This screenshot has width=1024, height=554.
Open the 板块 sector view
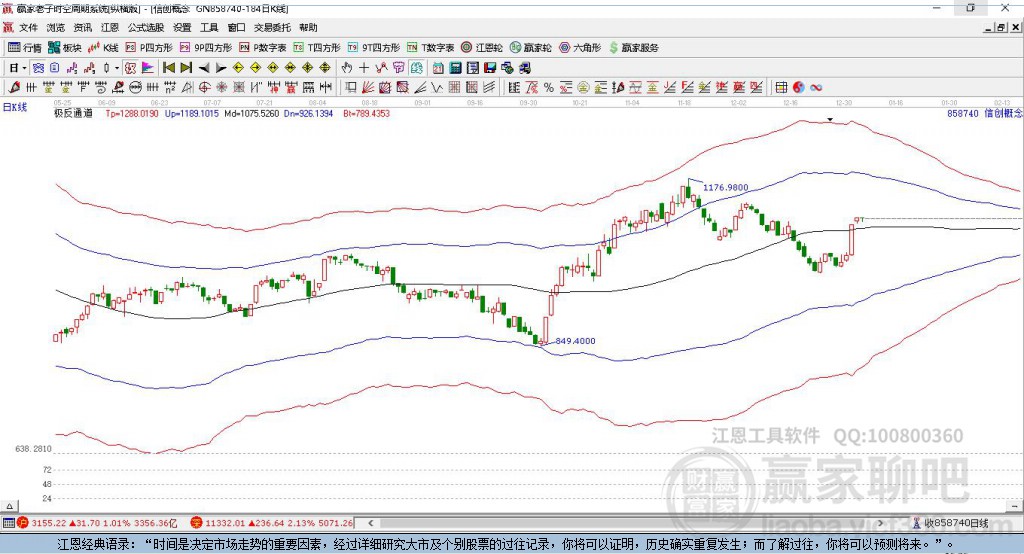point(64,48)
